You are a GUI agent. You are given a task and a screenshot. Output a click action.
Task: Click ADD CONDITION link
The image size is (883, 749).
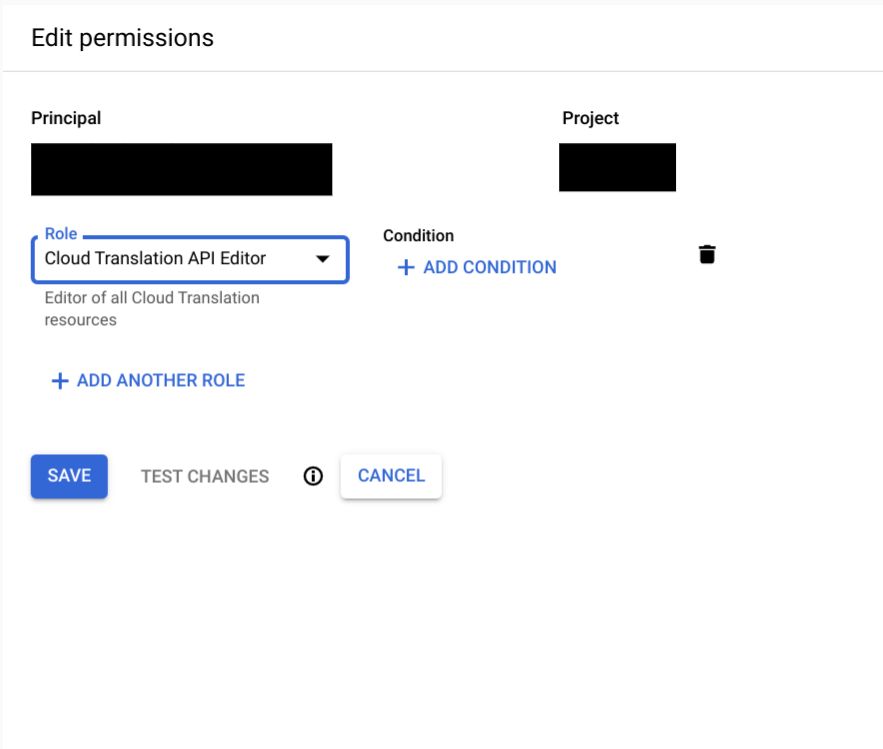coord(477,267)
